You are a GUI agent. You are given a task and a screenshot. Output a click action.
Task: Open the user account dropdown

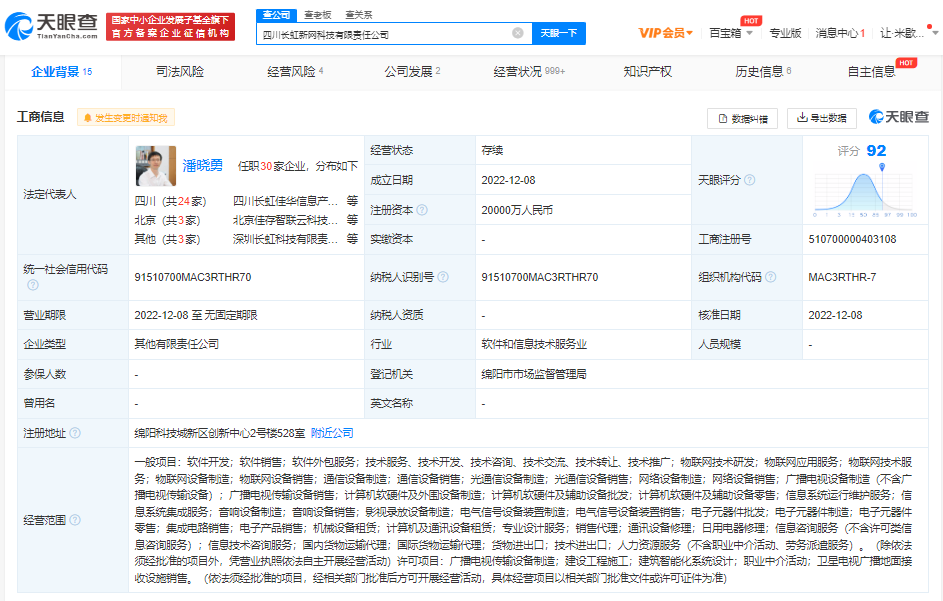point(905,33)
